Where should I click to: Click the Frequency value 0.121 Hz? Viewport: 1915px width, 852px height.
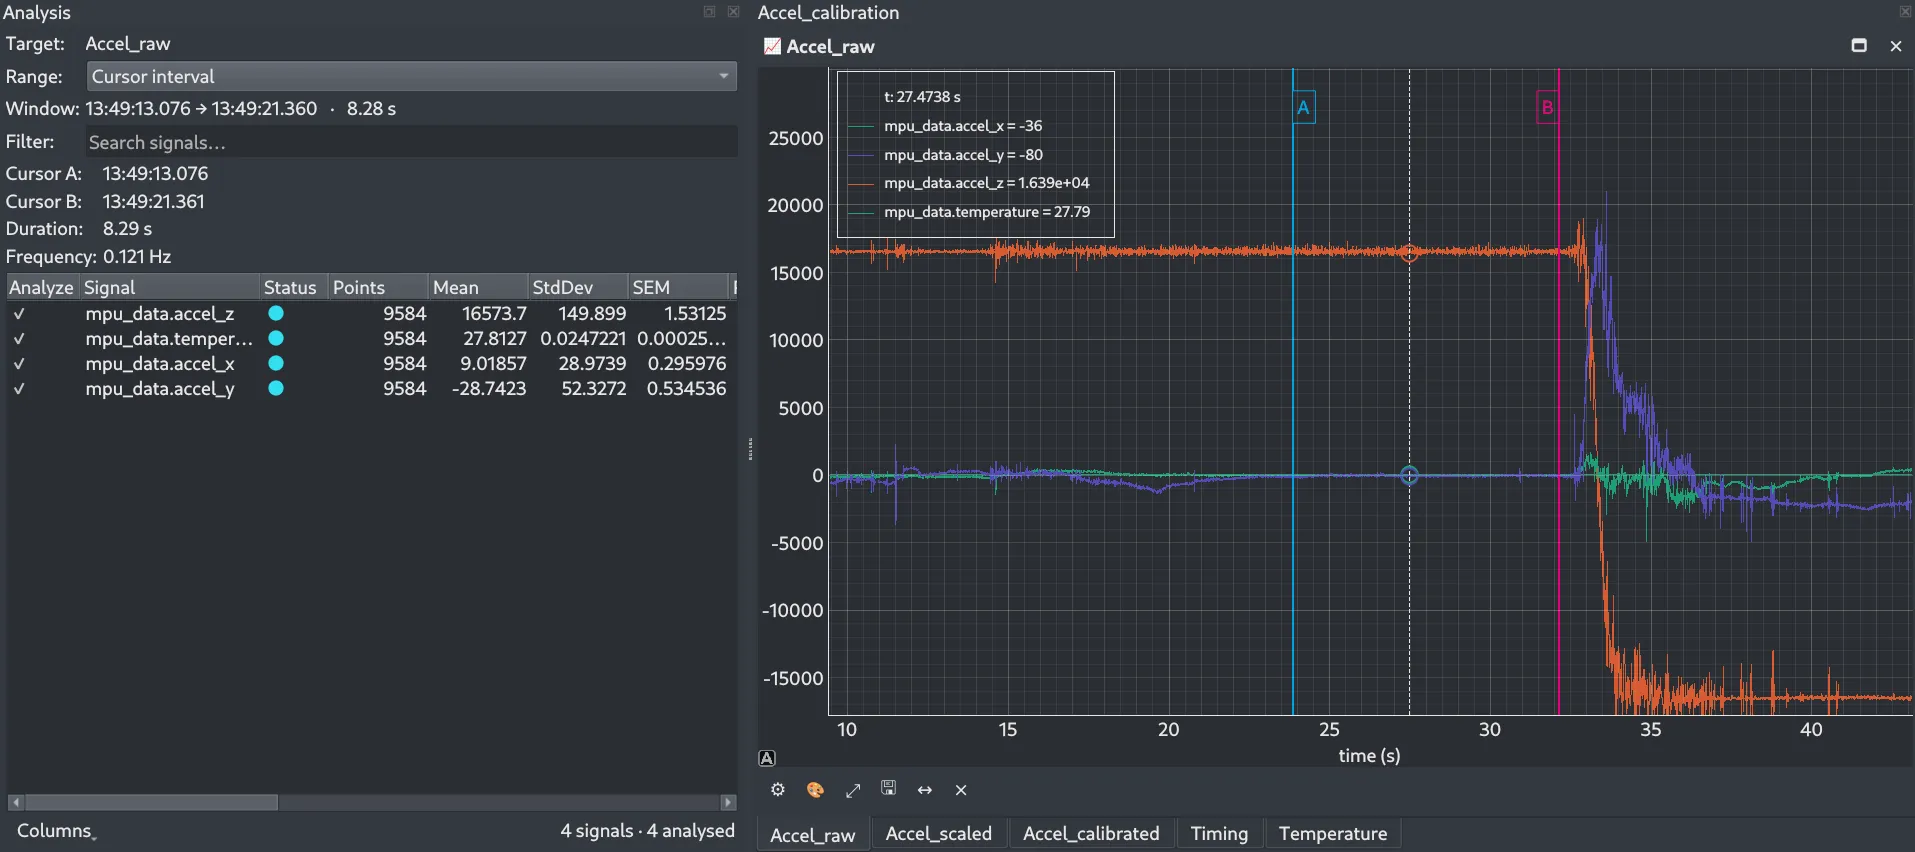pos(137,257)
